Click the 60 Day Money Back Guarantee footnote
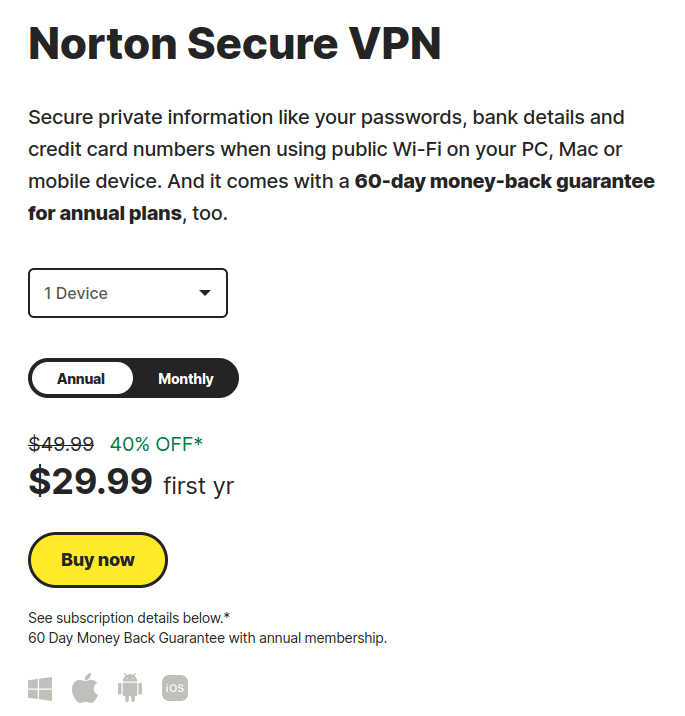 (x=208, y=638)
